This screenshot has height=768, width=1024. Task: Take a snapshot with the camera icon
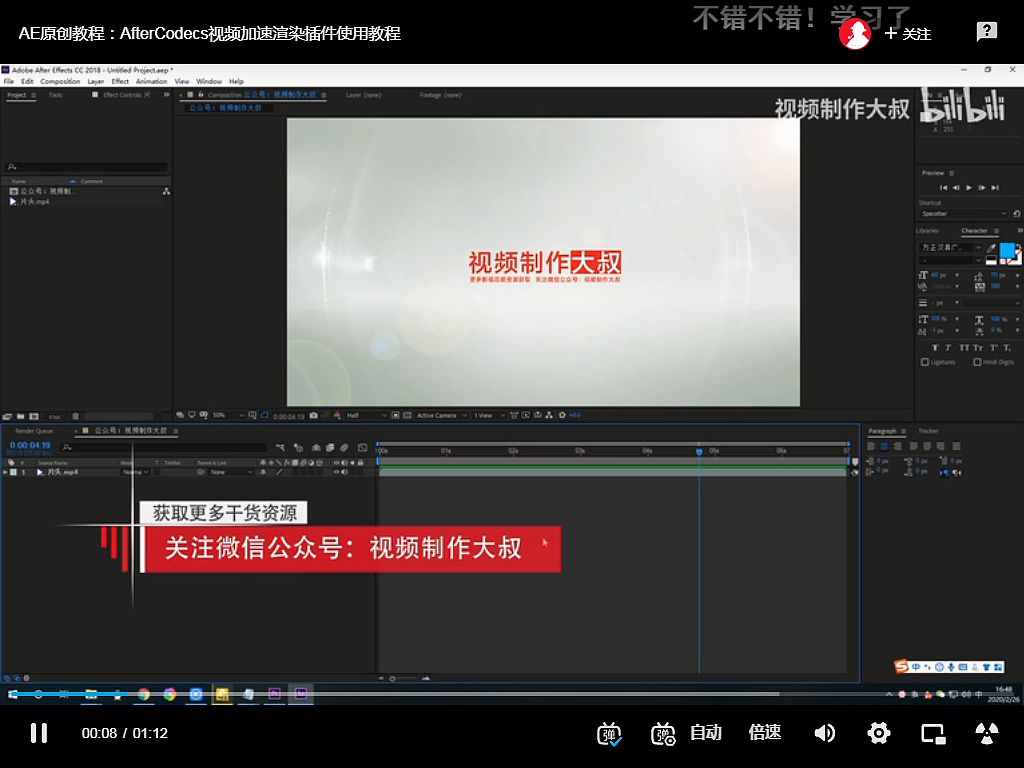pos(313,414)
